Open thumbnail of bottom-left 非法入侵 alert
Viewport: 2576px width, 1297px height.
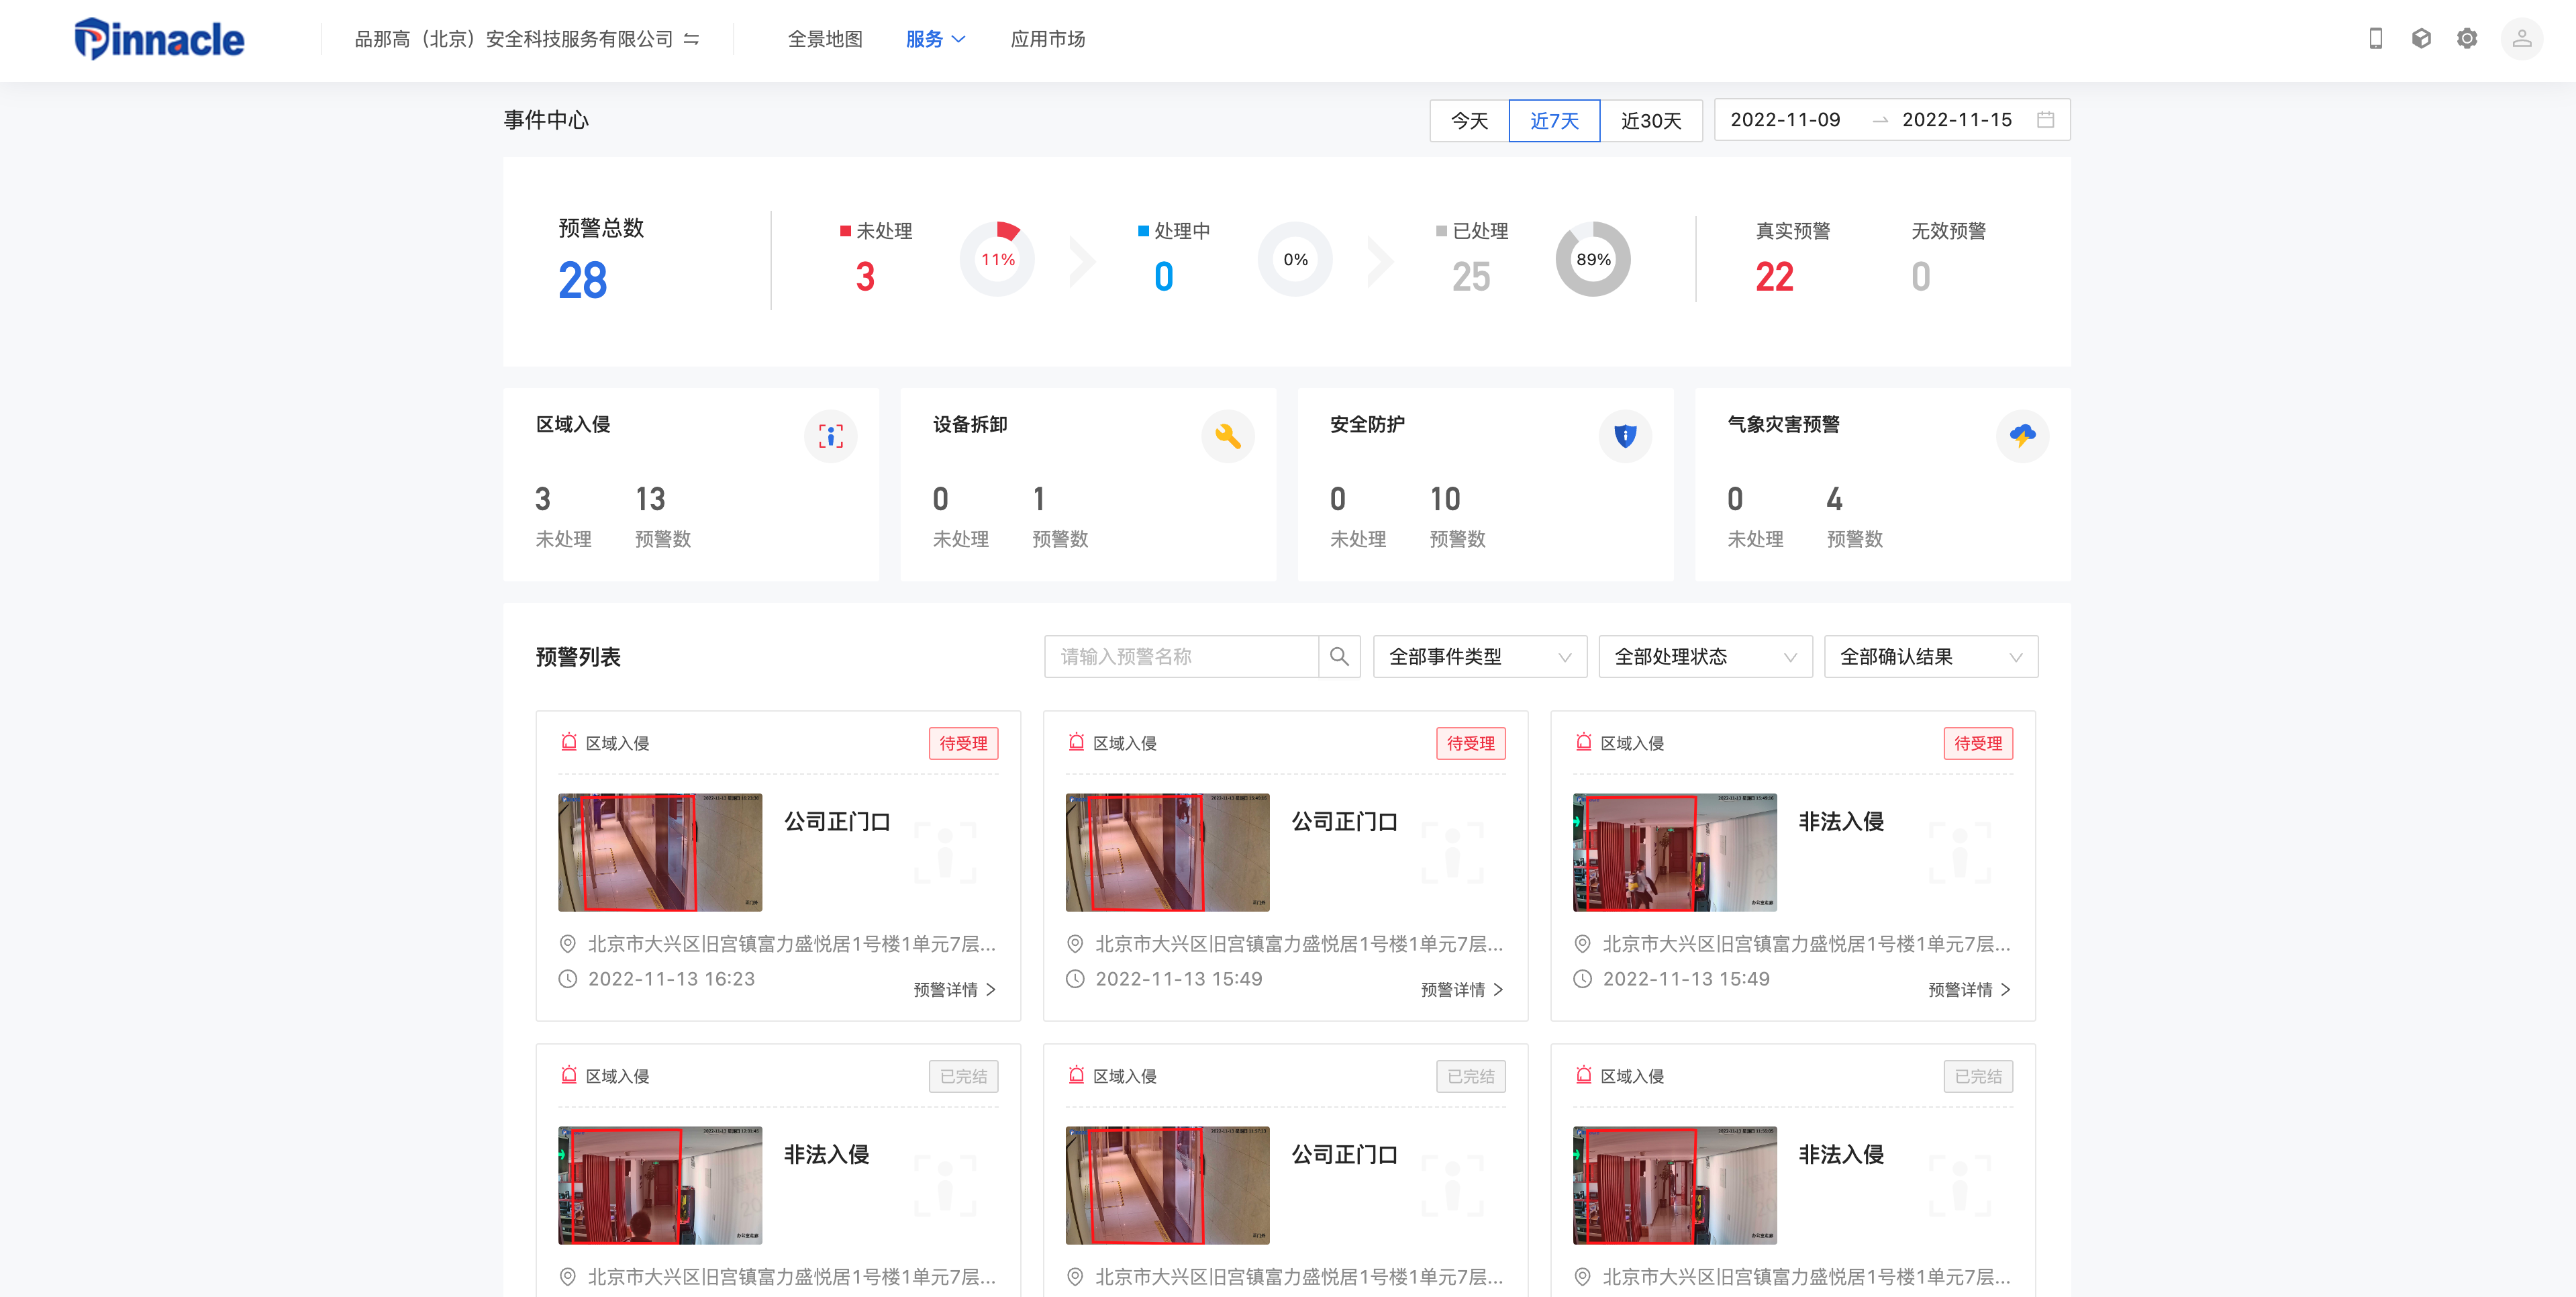tap(660, 1185)
